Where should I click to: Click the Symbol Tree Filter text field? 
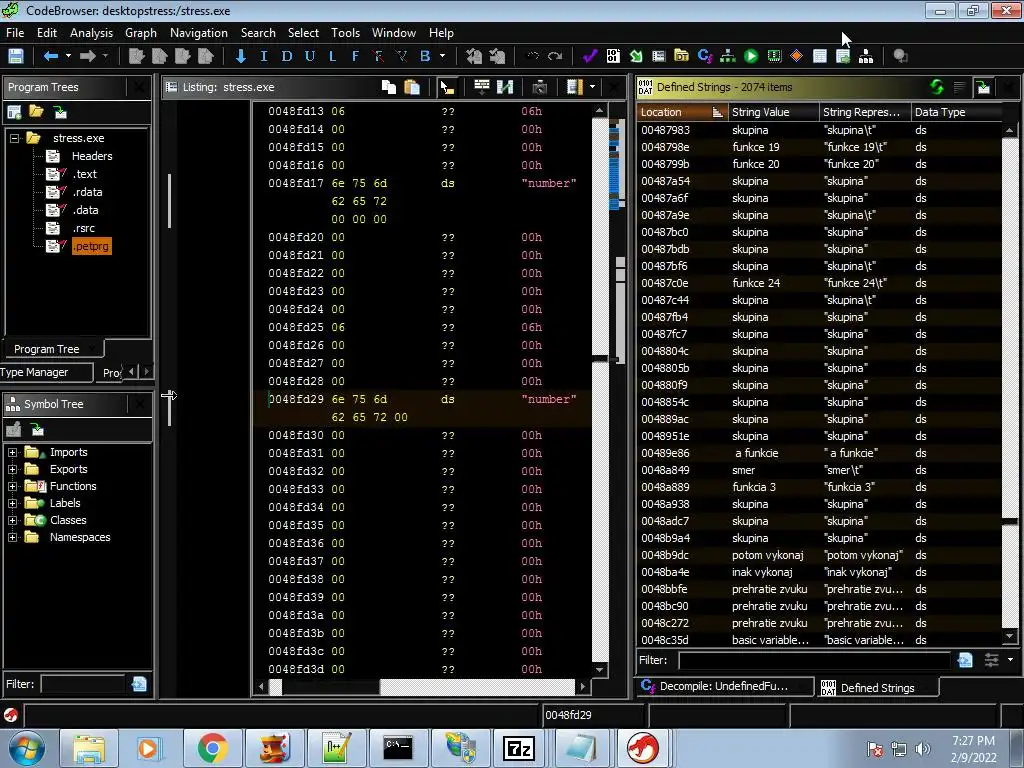82,684
